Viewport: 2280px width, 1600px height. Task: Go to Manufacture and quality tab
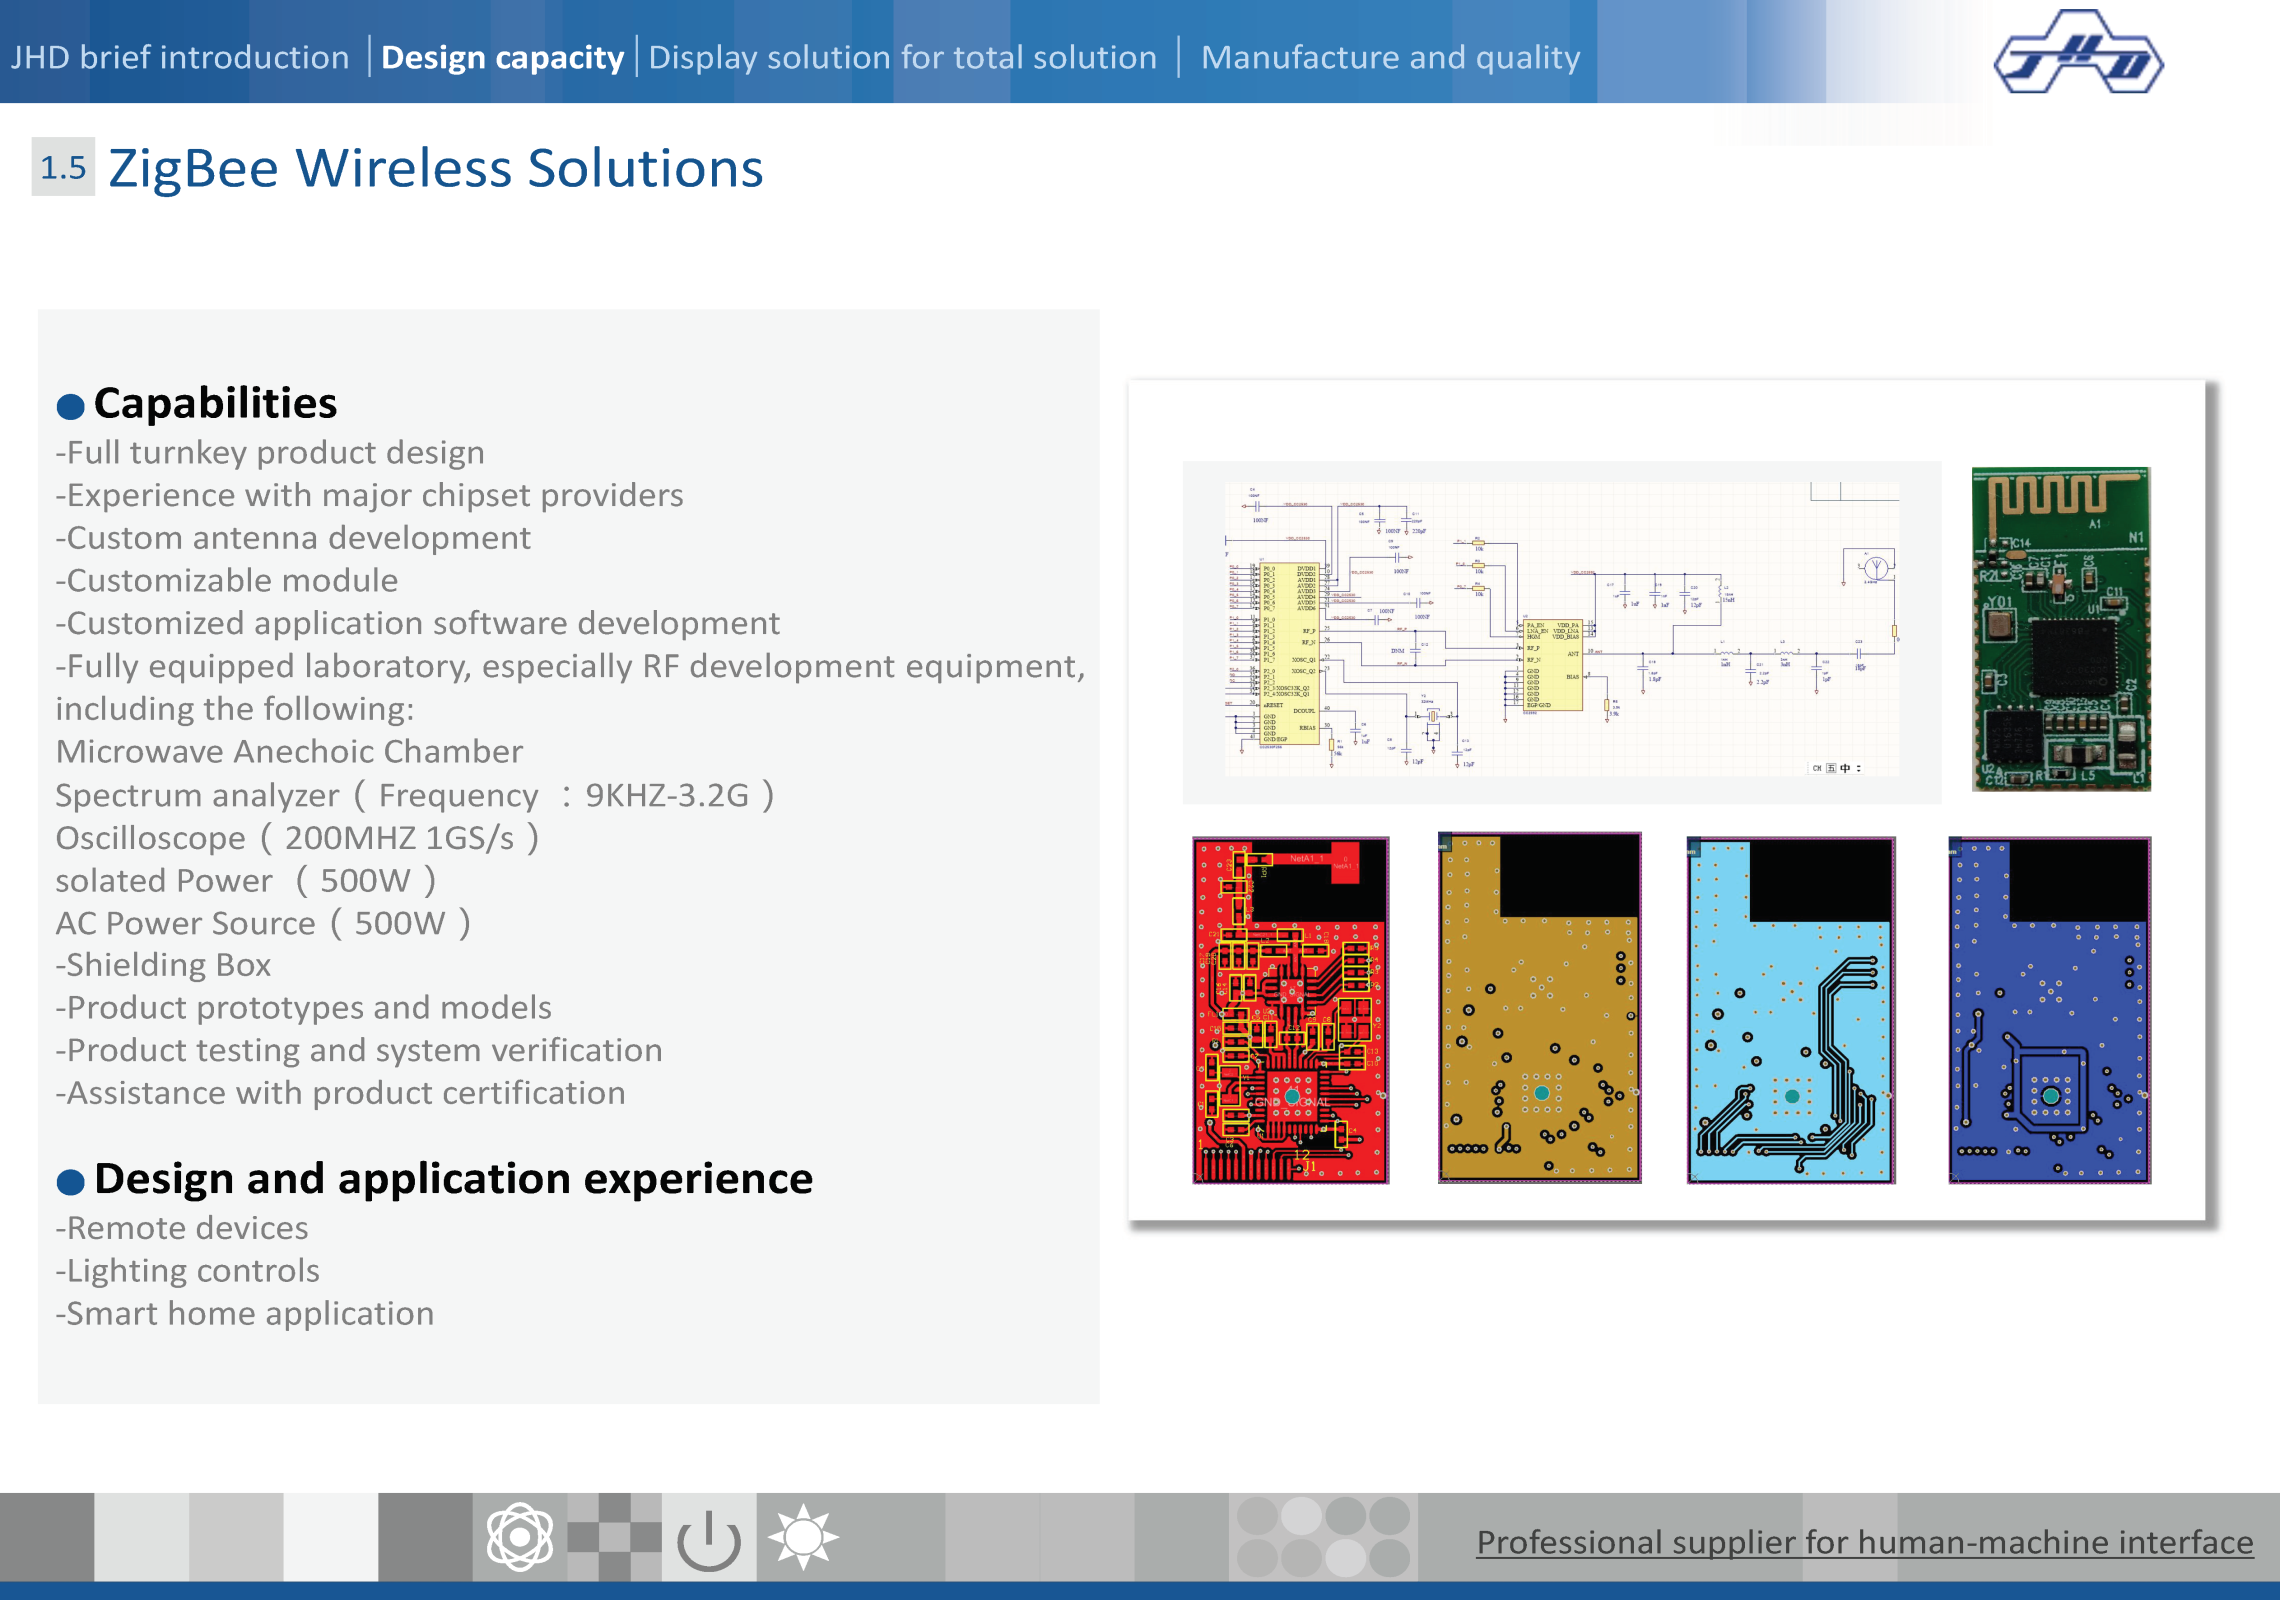(1390, 57)
